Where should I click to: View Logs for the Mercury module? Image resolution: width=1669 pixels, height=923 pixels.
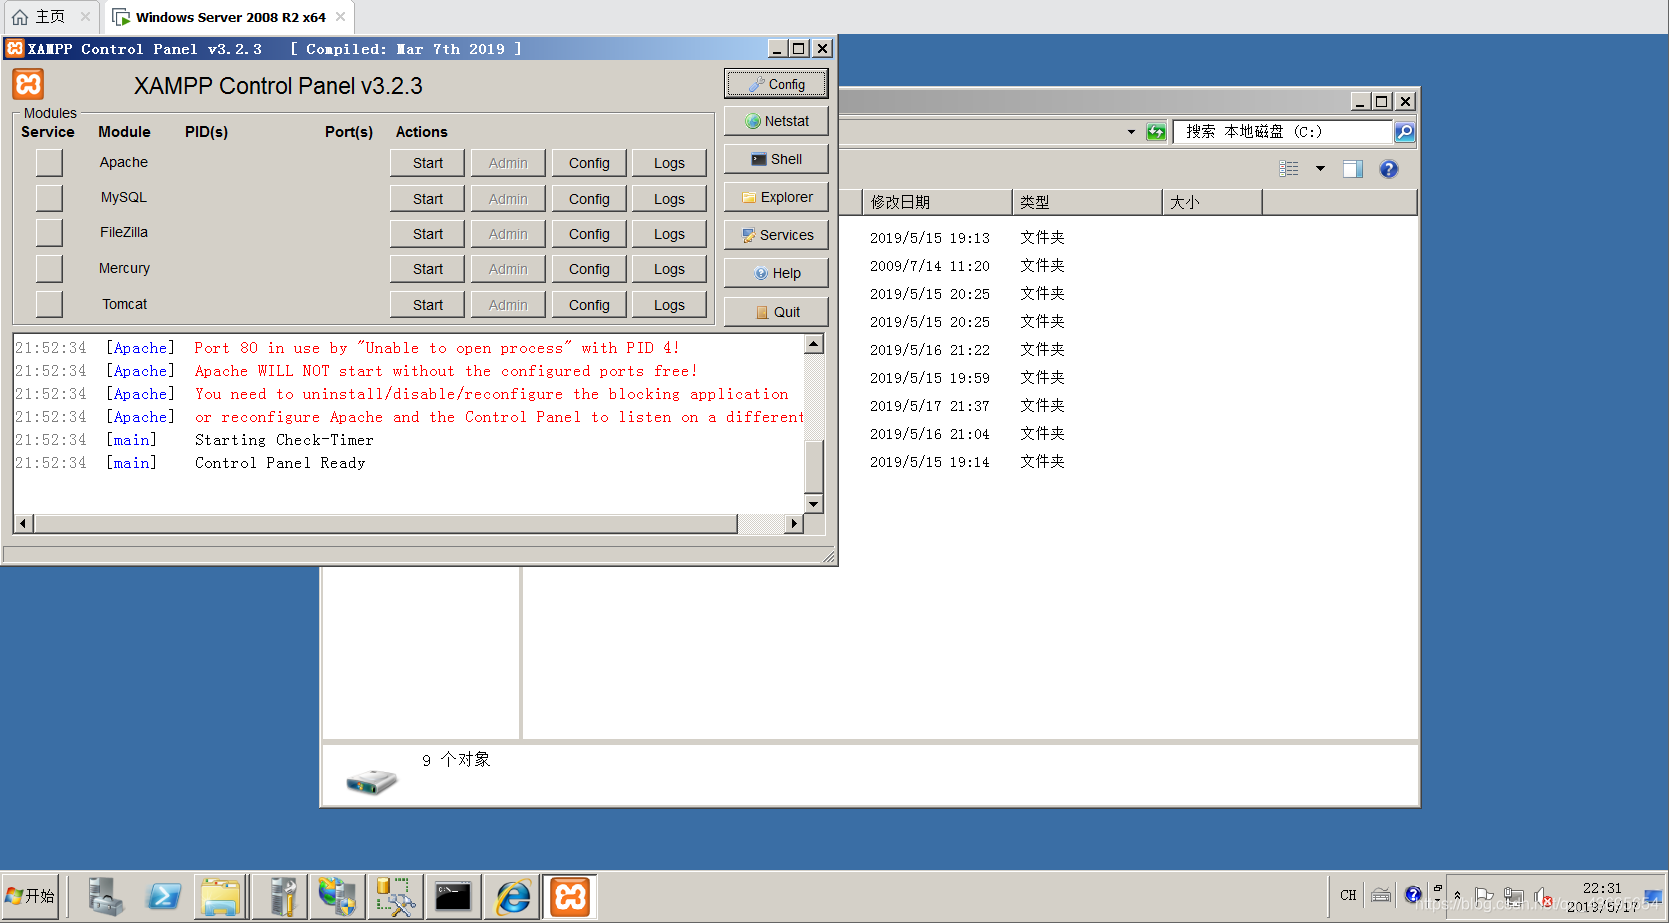click(669, 269)
